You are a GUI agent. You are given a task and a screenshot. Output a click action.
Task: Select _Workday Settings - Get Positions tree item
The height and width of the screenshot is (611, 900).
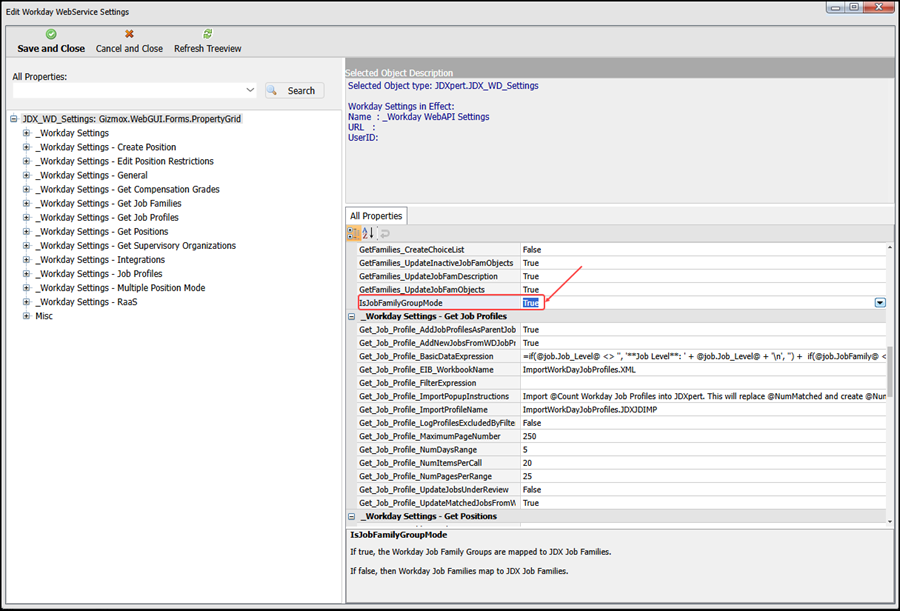coord(102,231)
